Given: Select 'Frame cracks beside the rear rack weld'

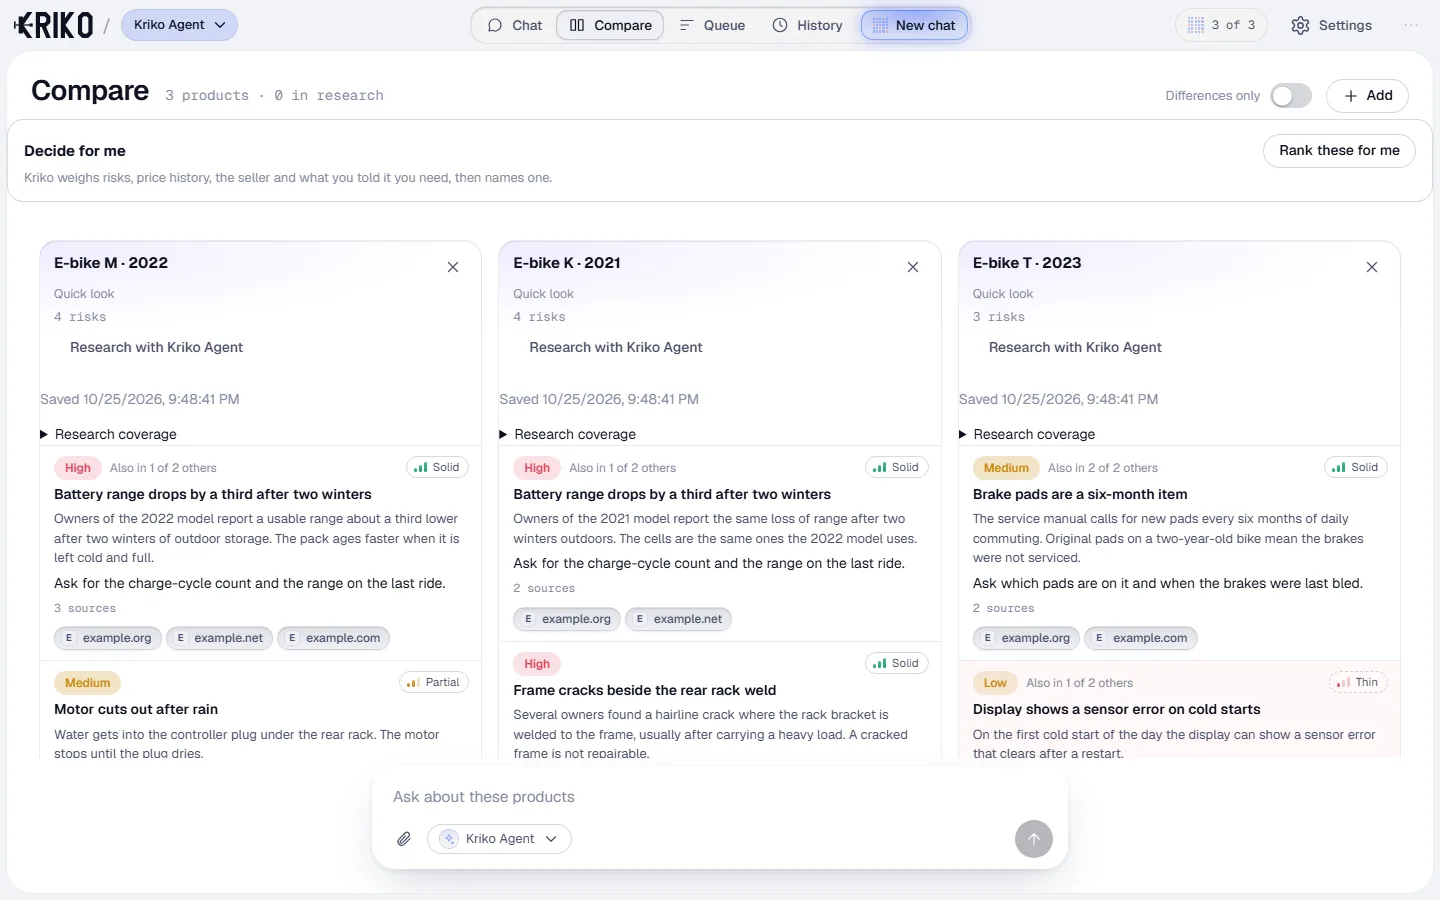Looking at the screenshot, I should 644,690.
